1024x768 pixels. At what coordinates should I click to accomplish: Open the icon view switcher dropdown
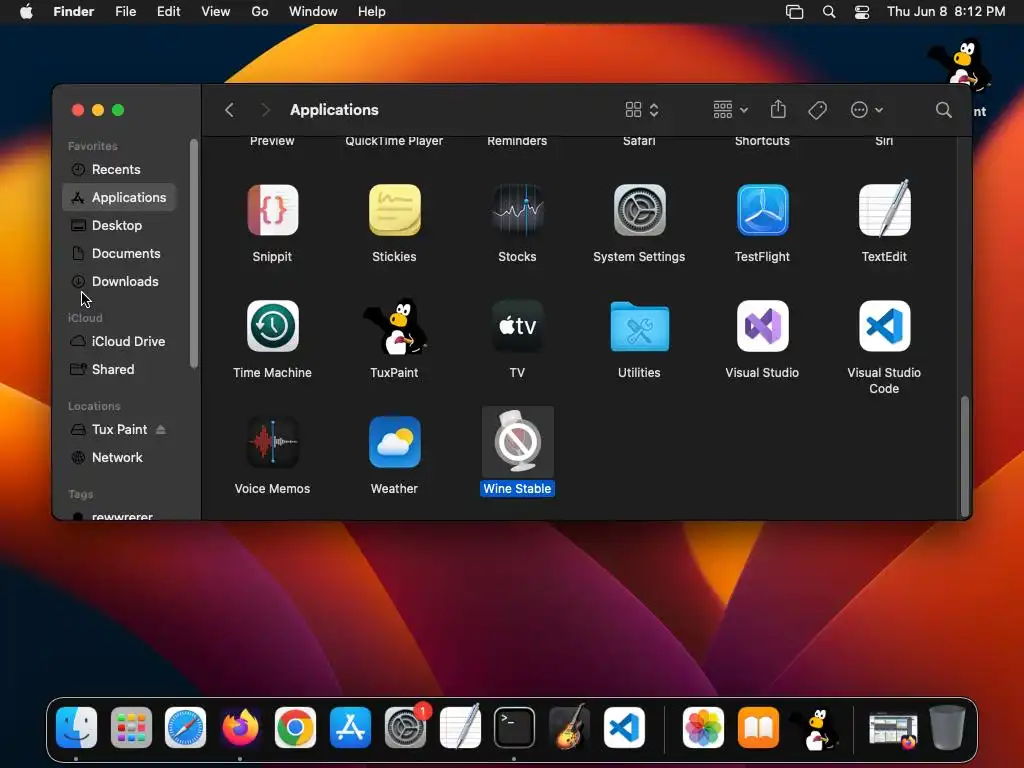pyautogui.click(x=642, y=110)
